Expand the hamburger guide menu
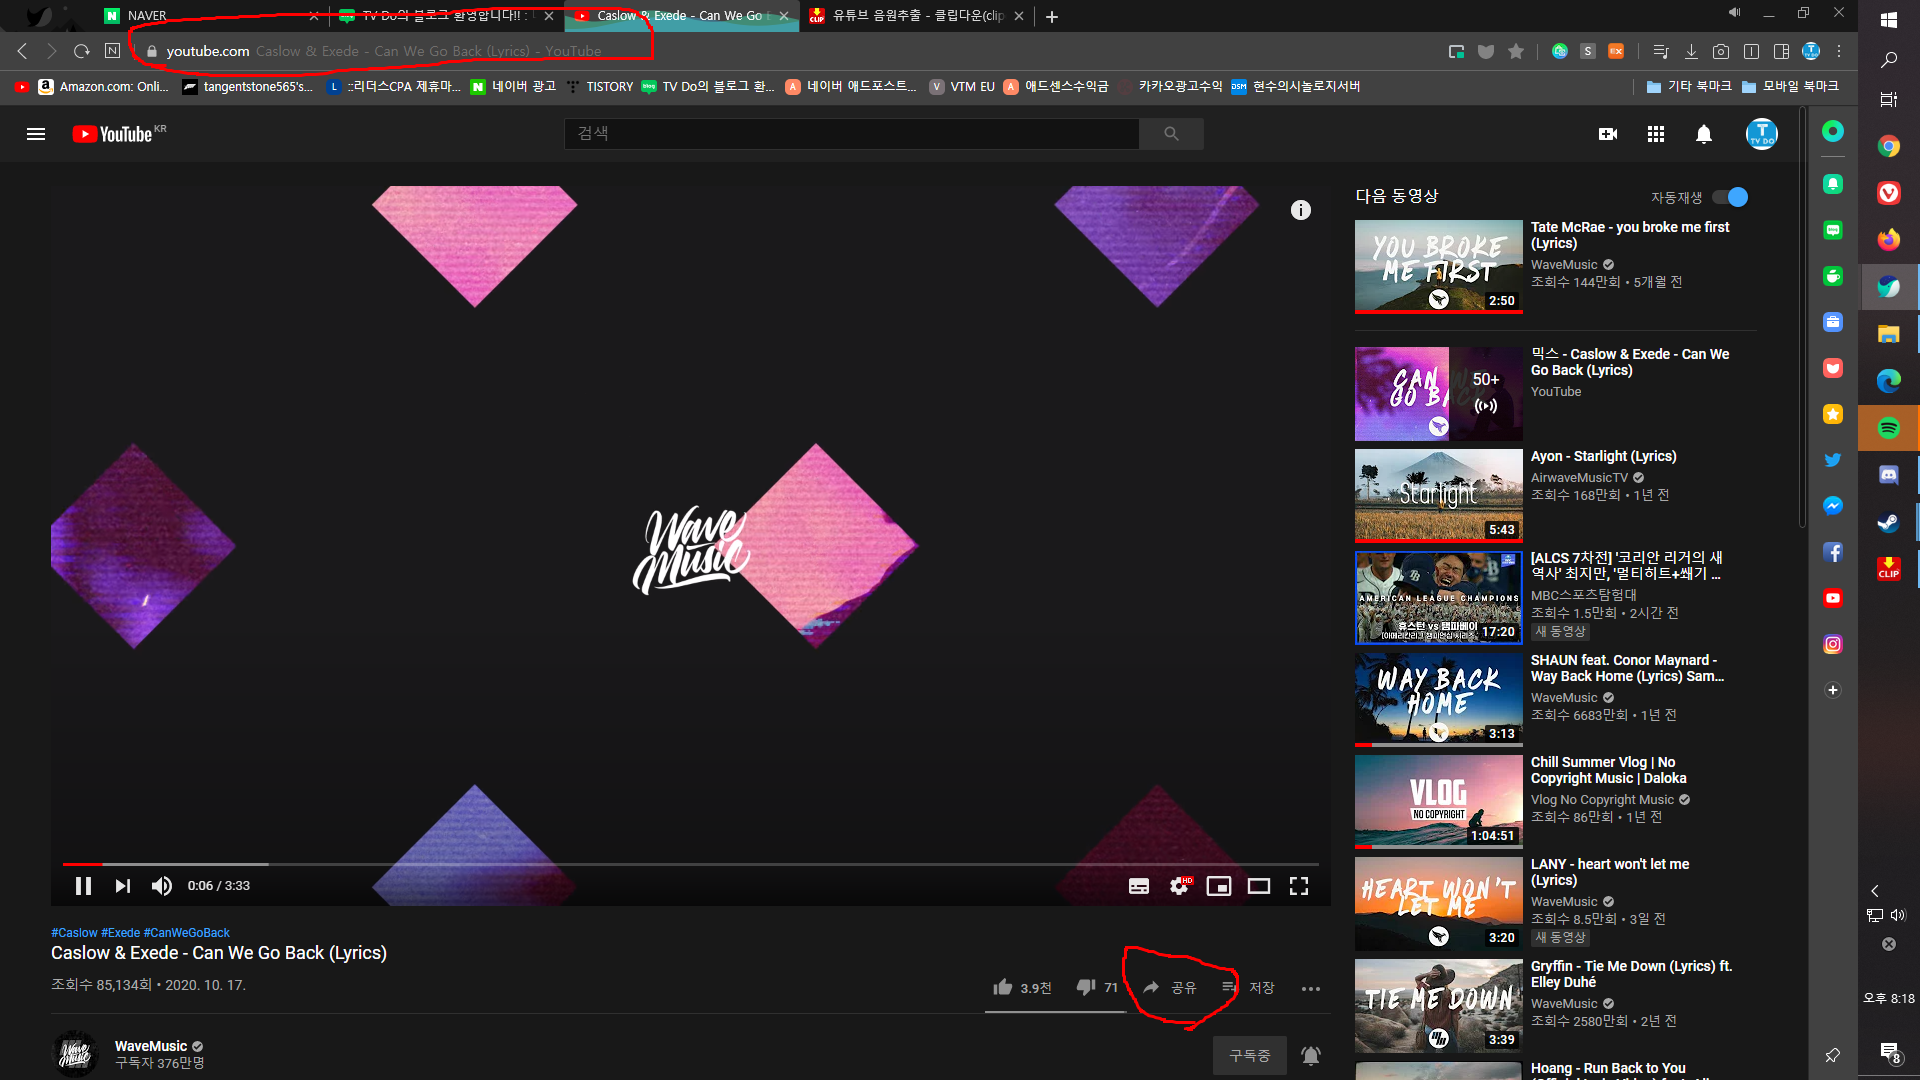The width and height of the screenshot is (1920, 1080). 36,134
